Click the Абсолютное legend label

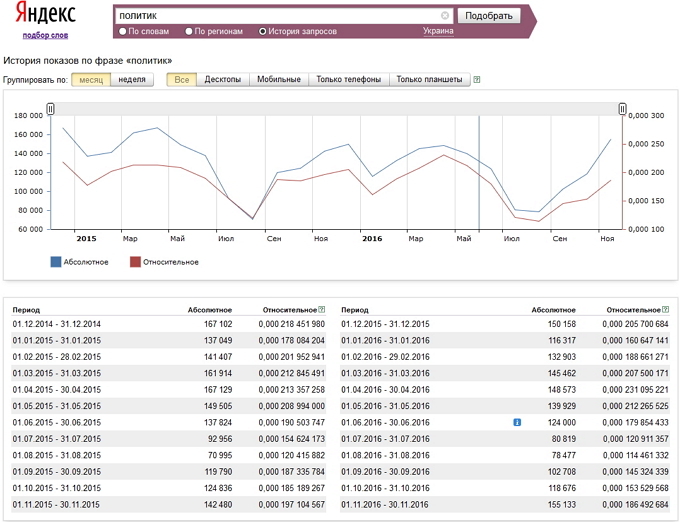tap(86, 262)
